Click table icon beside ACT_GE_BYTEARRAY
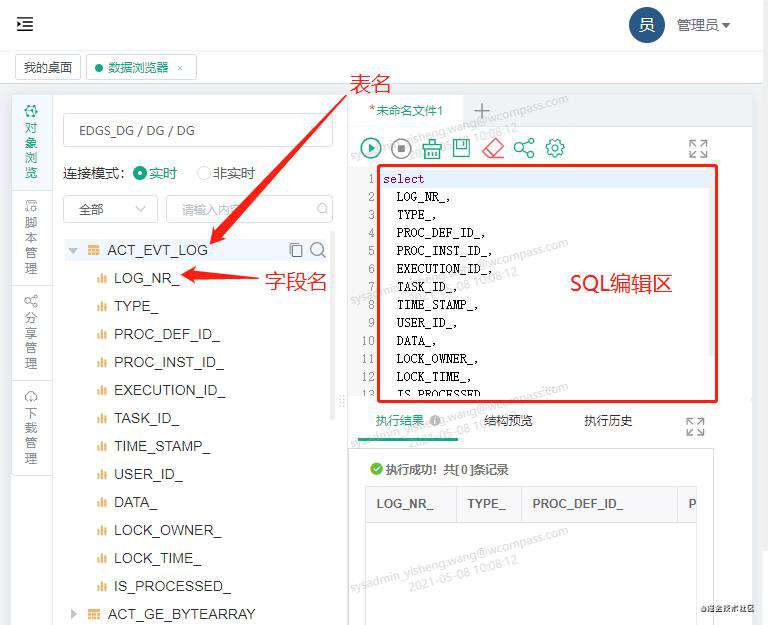Image resolution: width=768 pixels, height=625 pixels. (94, 614)
